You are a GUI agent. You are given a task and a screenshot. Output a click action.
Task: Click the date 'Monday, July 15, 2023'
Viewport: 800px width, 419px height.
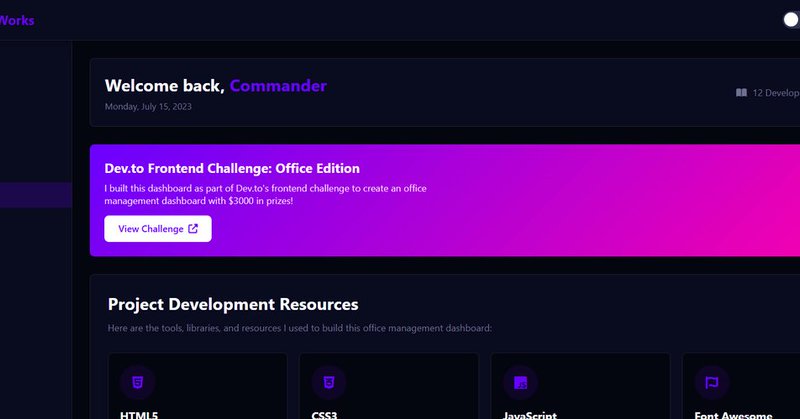148,107
